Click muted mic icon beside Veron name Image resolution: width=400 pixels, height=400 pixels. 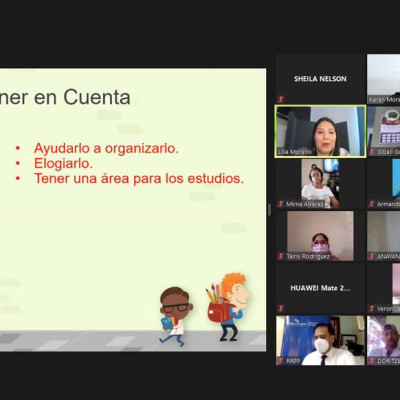click(372, 309)
